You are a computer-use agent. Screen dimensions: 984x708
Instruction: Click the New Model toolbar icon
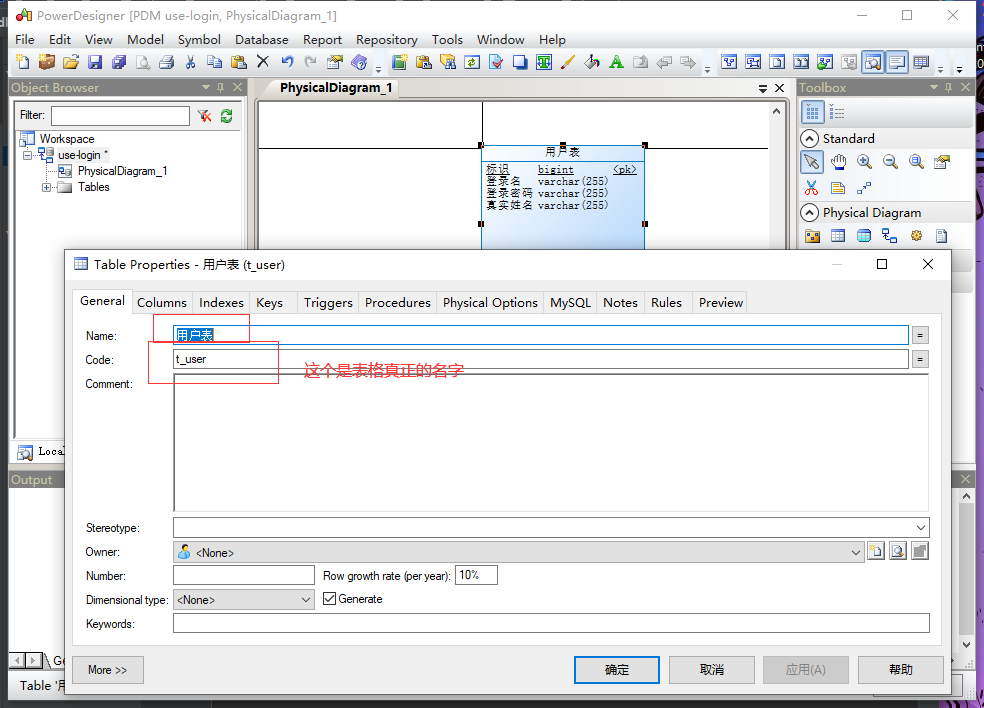tap(23, 62)
